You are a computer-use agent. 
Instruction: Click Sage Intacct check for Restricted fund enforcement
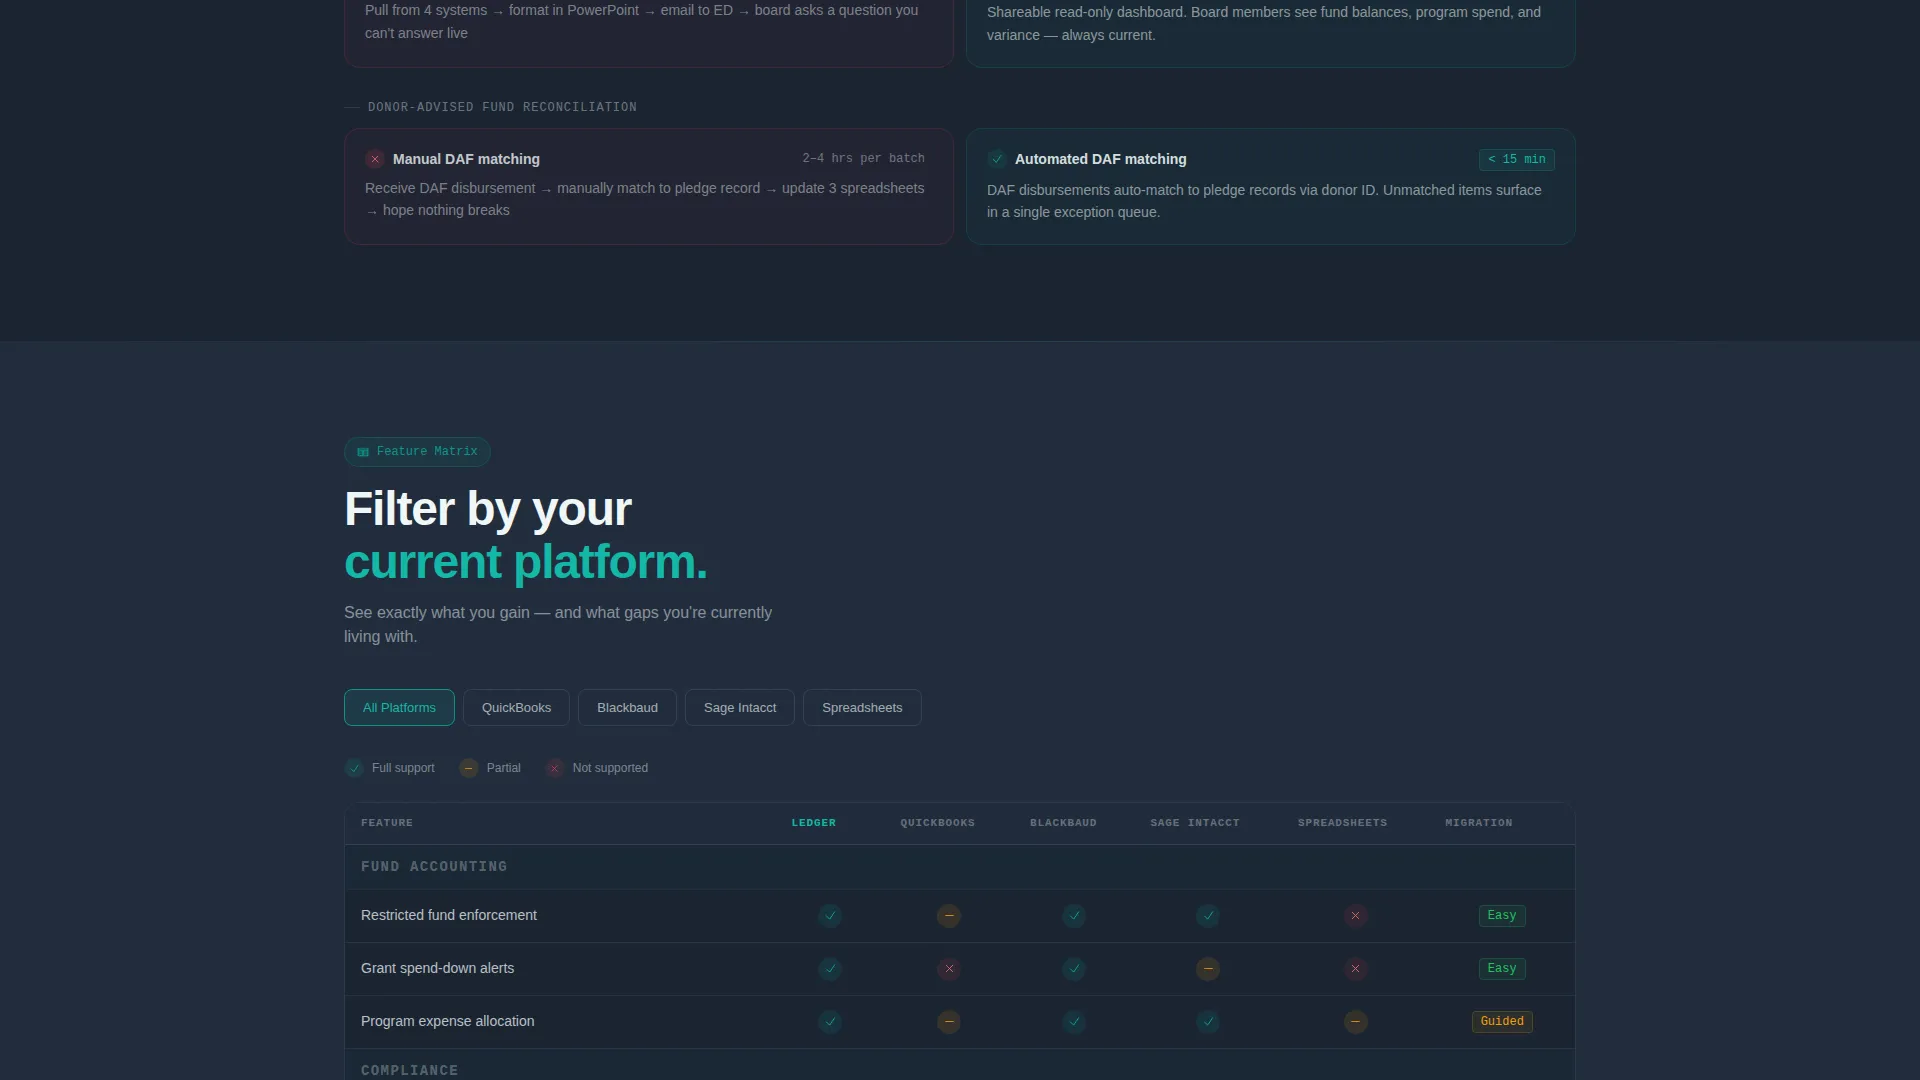pos(1208,916)
